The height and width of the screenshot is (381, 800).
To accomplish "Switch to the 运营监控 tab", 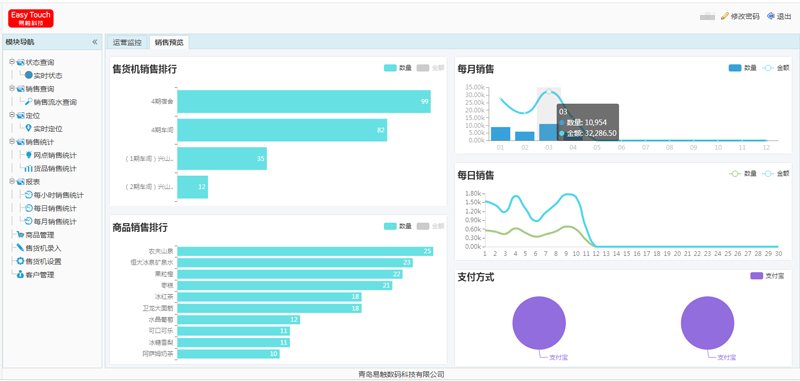I will [127, 42].
